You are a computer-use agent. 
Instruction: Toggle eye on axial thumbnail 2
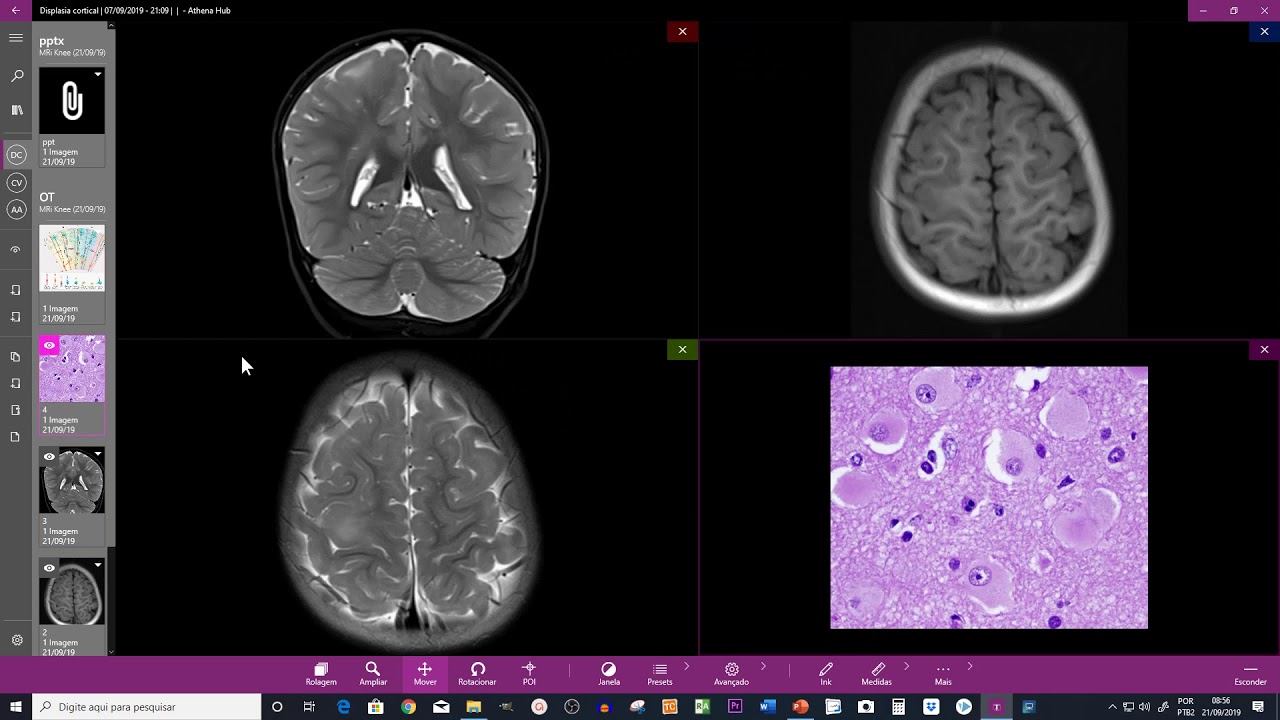coord(49,567)
